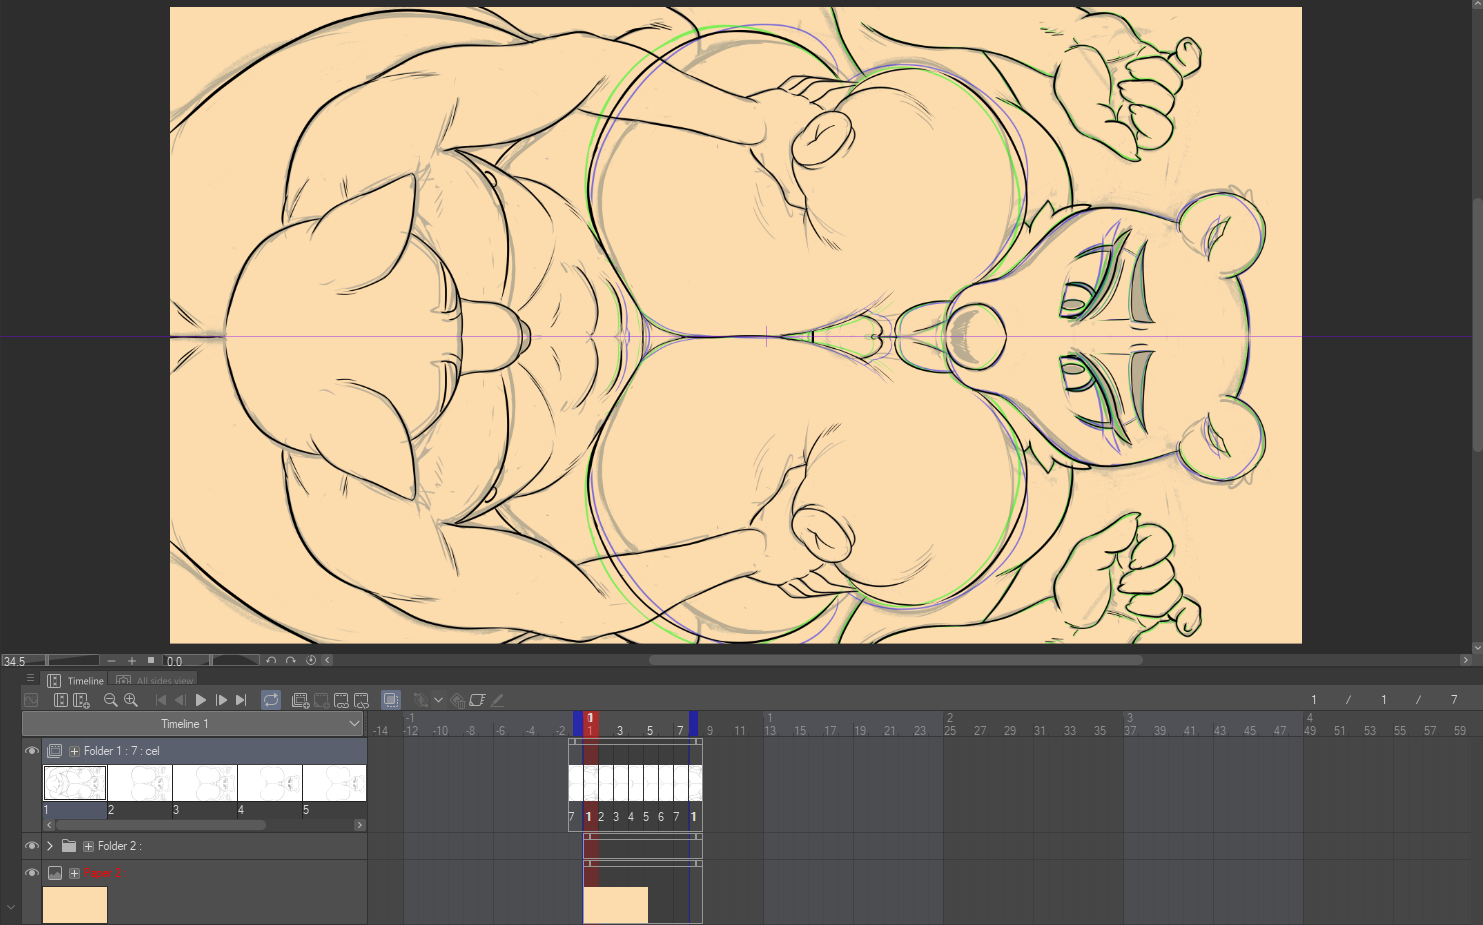Hide the Folder 1 layer

coord(32,751)
